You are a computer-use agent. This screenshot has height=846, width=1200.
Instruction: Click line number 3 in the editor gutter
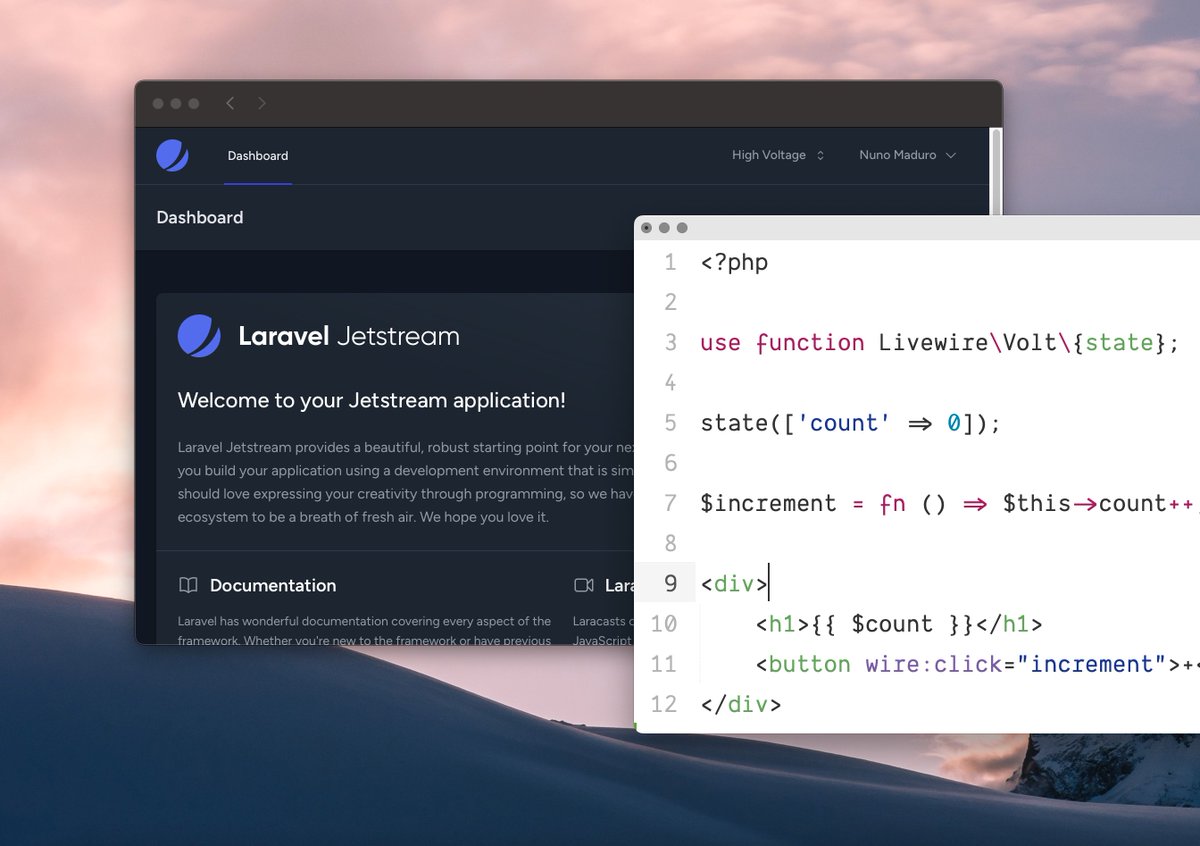(670, 343)
